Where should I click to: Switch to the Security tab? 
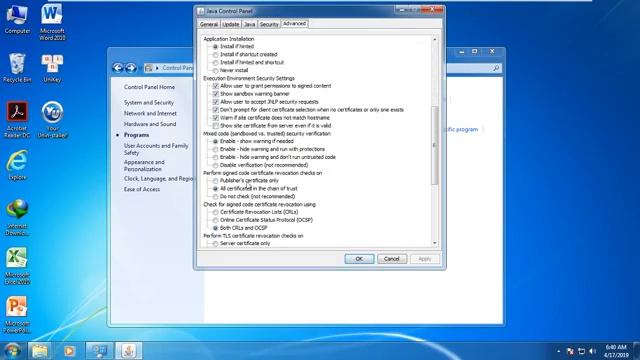[x=269, y=24]
